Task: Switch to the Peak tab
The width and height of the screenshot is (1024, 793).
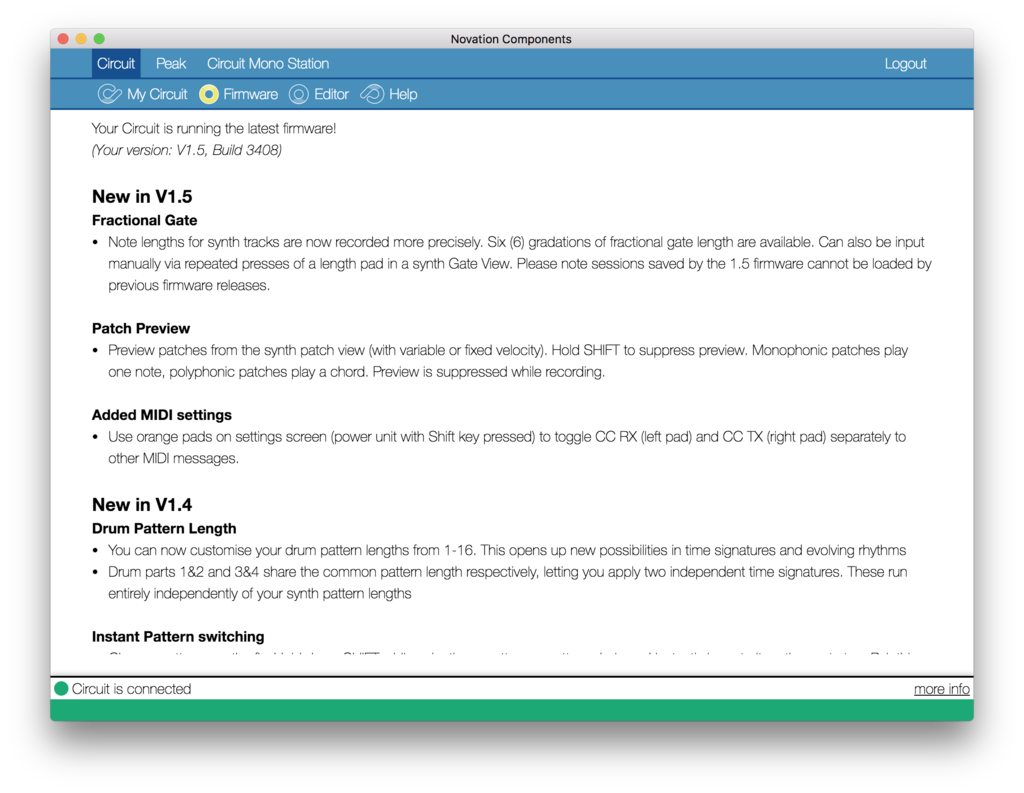Action: coord(170,63)
